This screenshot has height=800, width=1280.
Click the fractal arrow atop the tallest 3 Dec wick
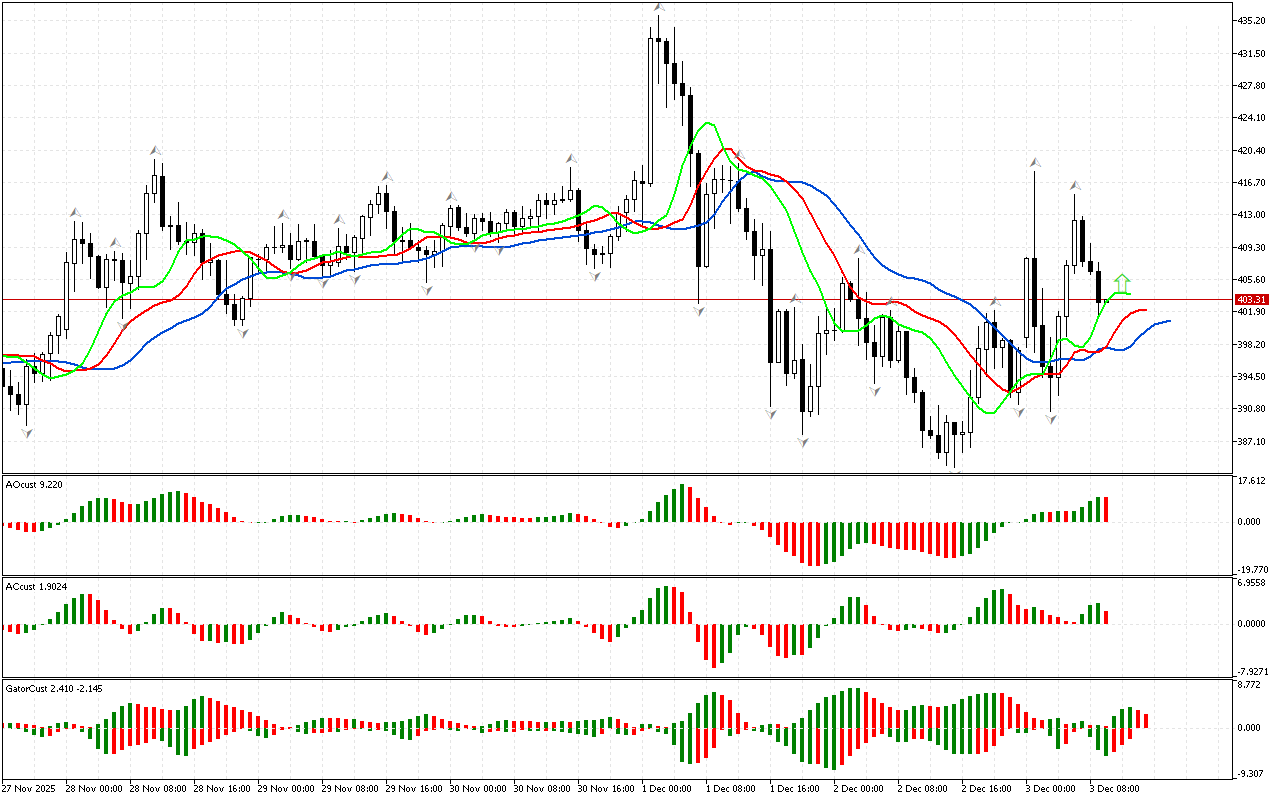coord(1034,161)
